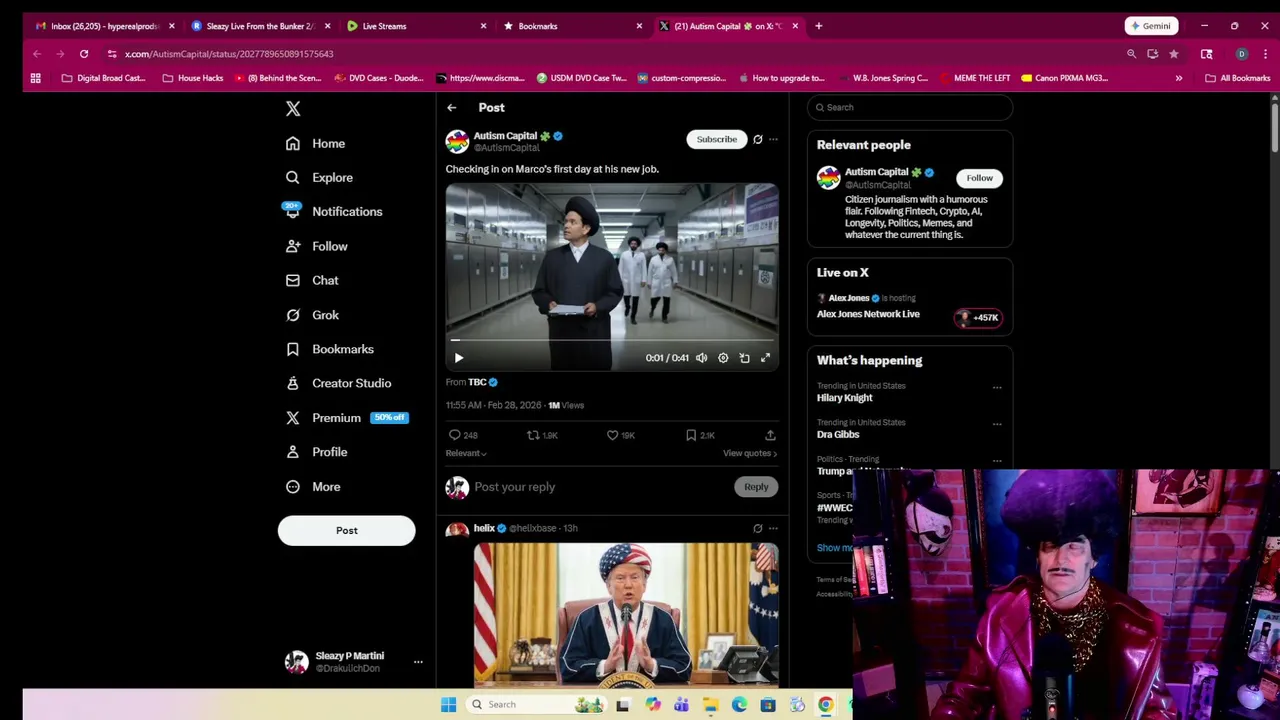Open House Hacks bookmark folder
The image size is (1280, 720).
pyautogui.click(x=193, y=78)
